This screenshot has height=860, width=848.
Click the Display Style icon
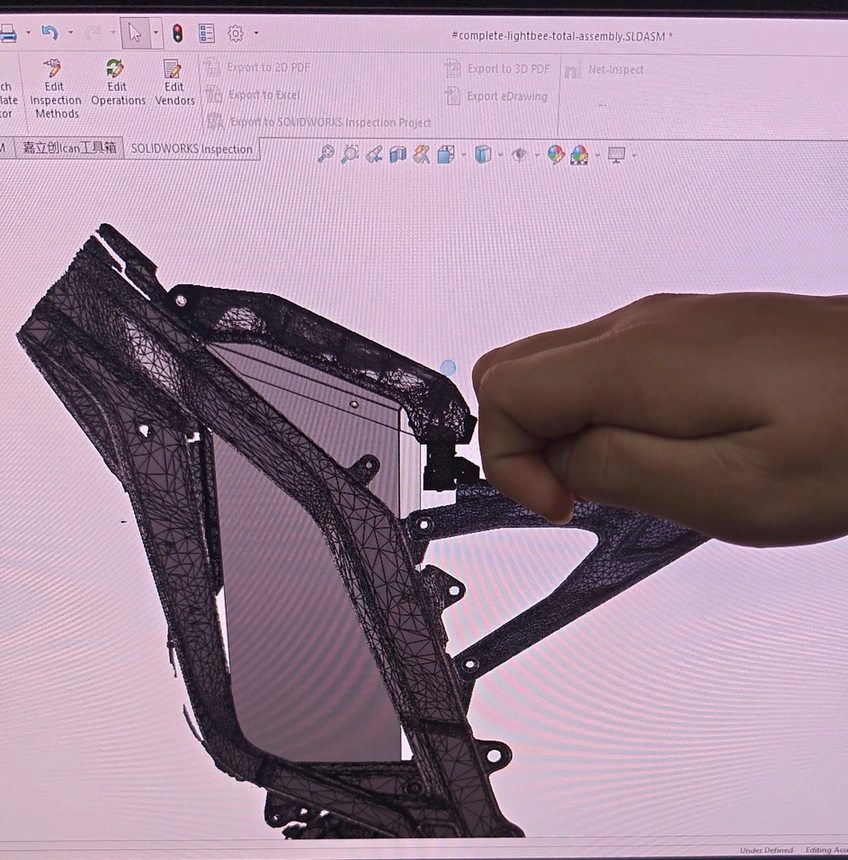pyautogui.click(x=483, y=155)
